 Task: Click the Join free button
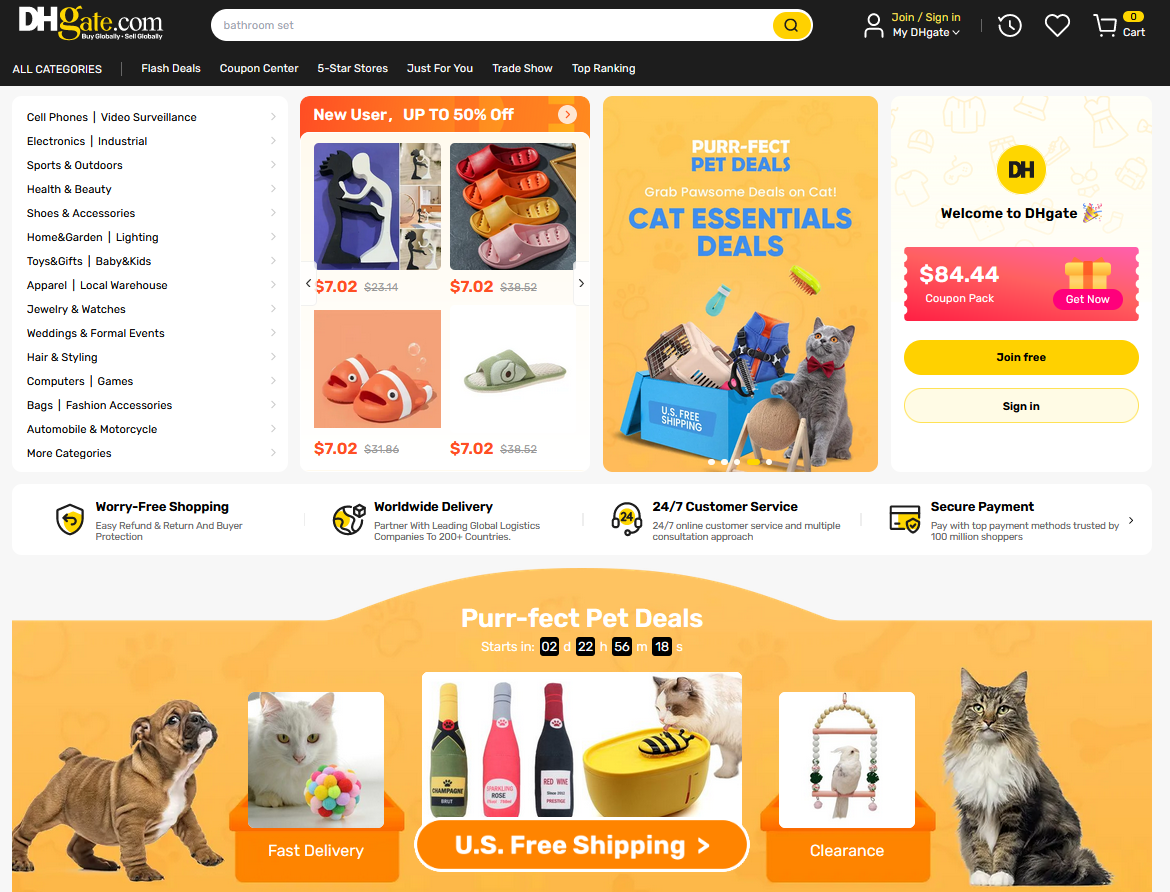coord(1021,357)
